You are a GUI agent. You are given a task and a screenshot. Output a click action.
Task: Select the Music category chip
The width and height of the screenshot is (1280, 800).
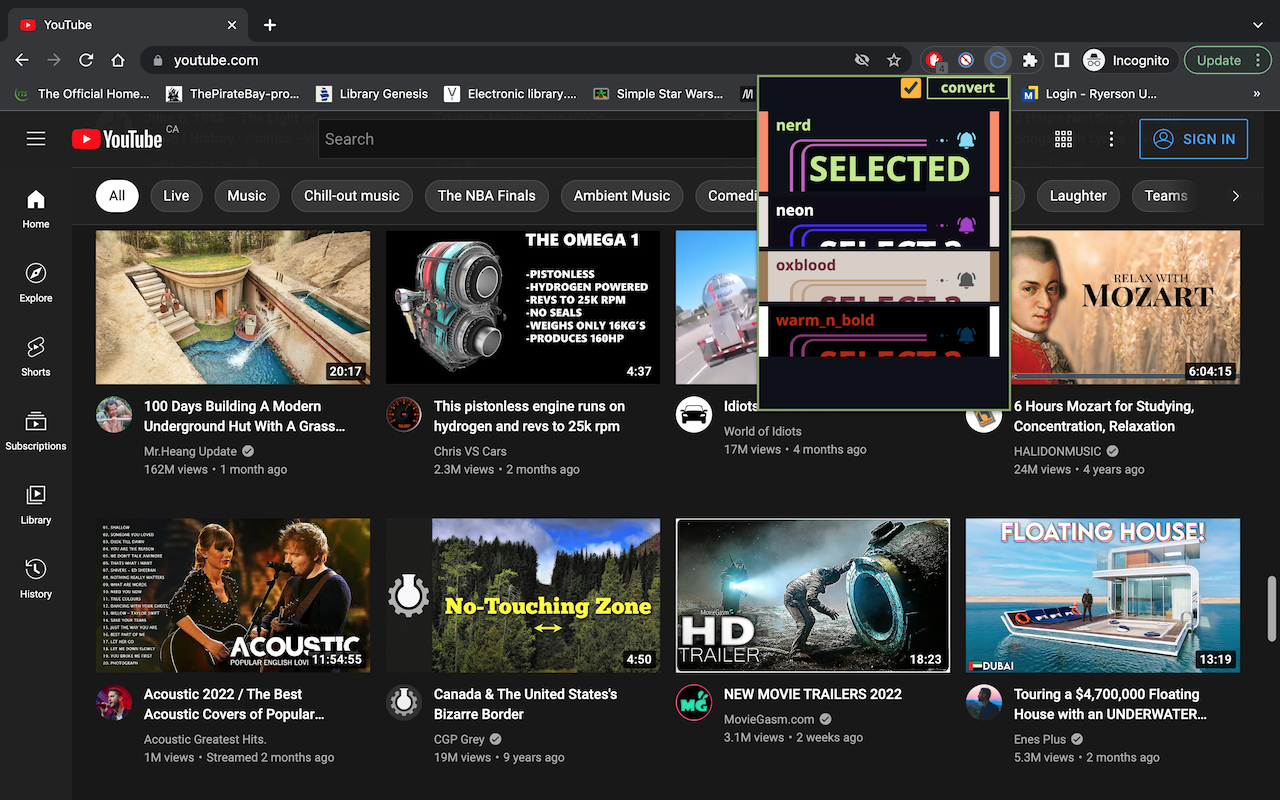pyautogui.click(x=246, y=196)
